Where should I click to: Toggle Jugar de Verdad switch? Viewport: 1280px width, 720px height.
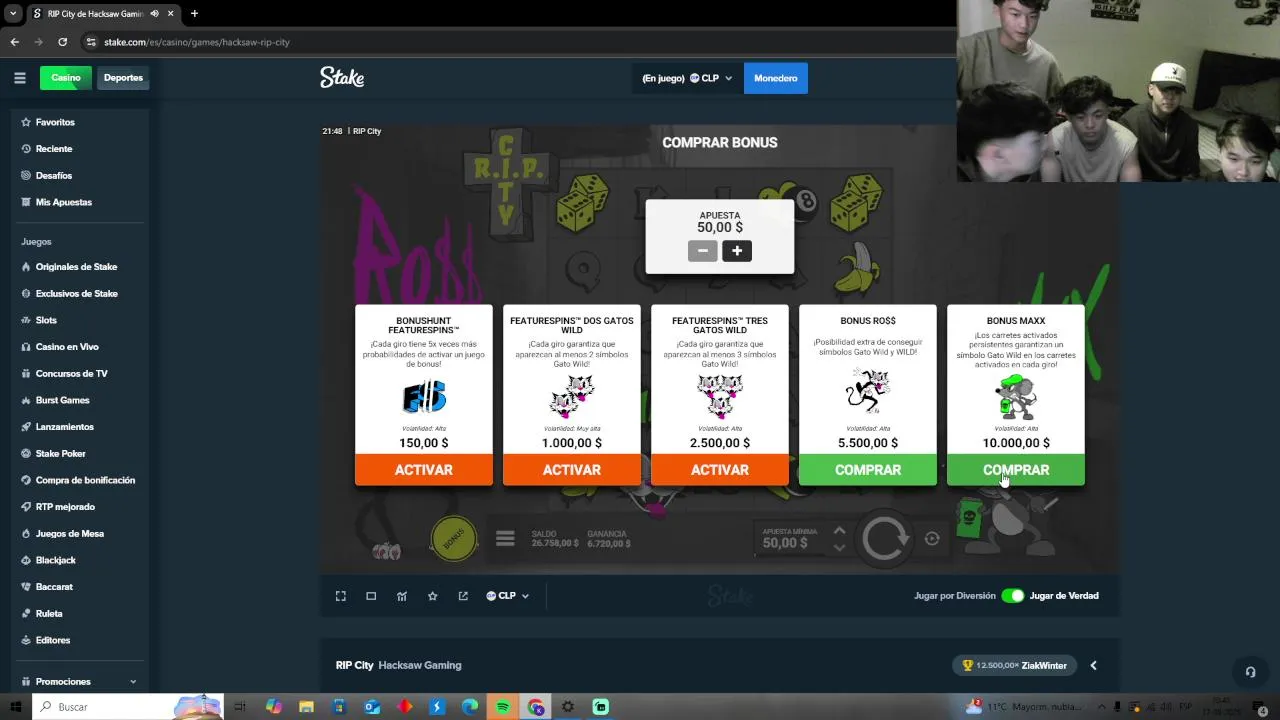(1013, 596)
